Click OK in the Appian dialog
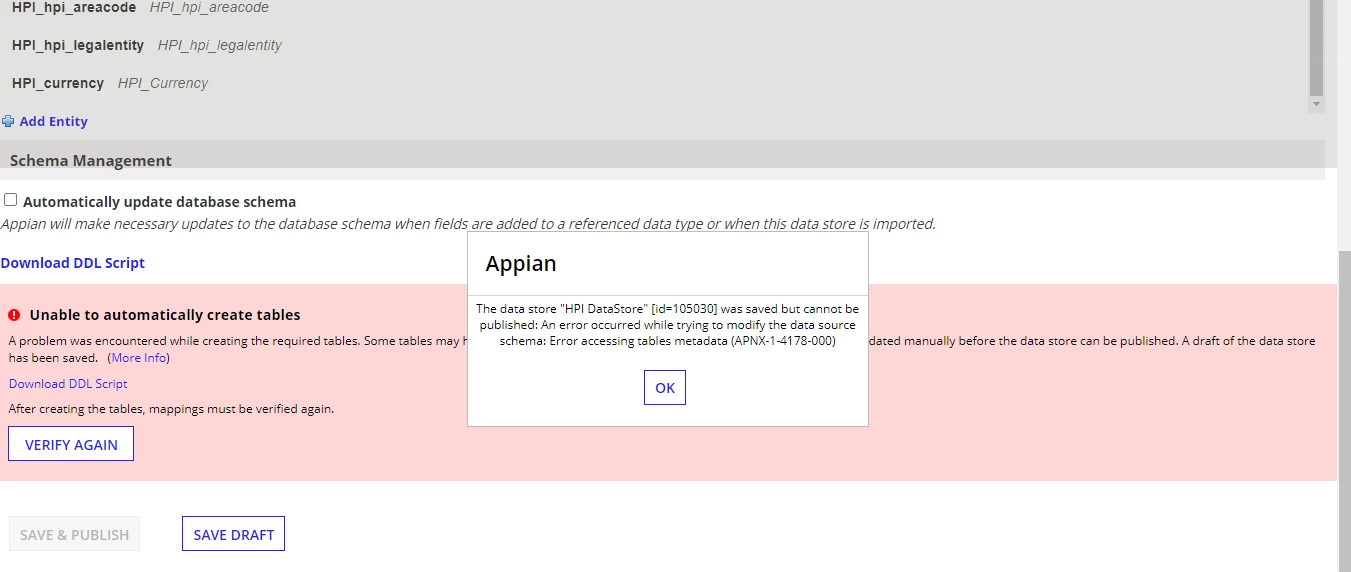Viewport: 1351px width, 572px height. [x=665, y=387]
